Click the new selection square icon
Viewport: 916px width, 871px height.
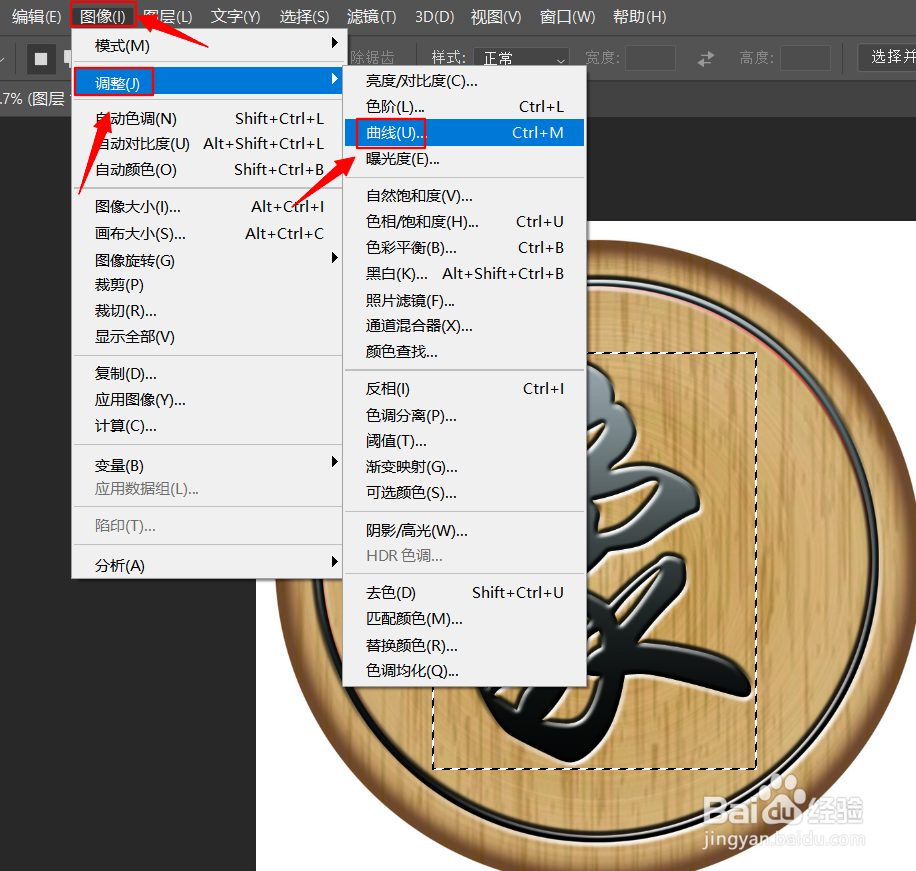pos(40,58)
